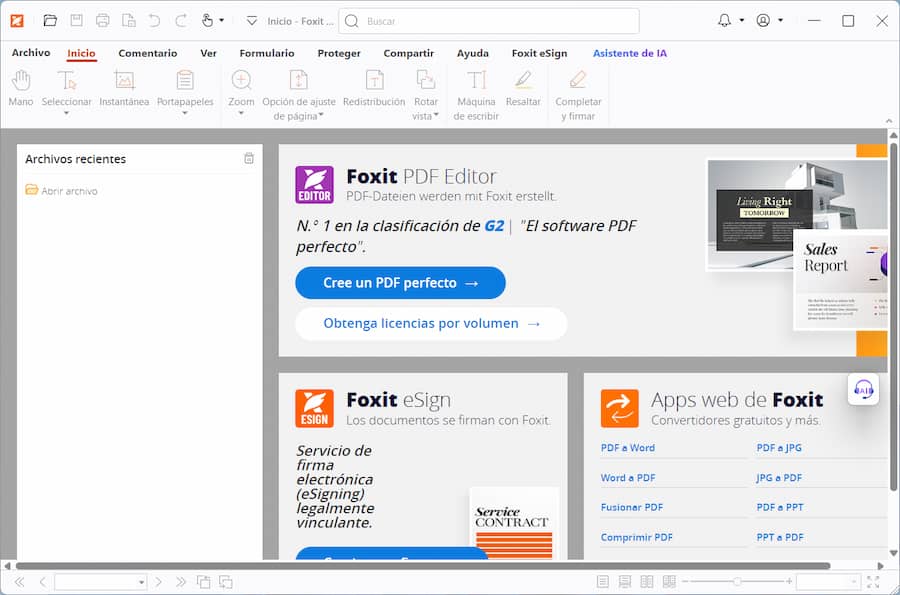Switch to the Formulario tab
Screen dimensions: 900x595
pyautogui.click(x=267, y=53)
